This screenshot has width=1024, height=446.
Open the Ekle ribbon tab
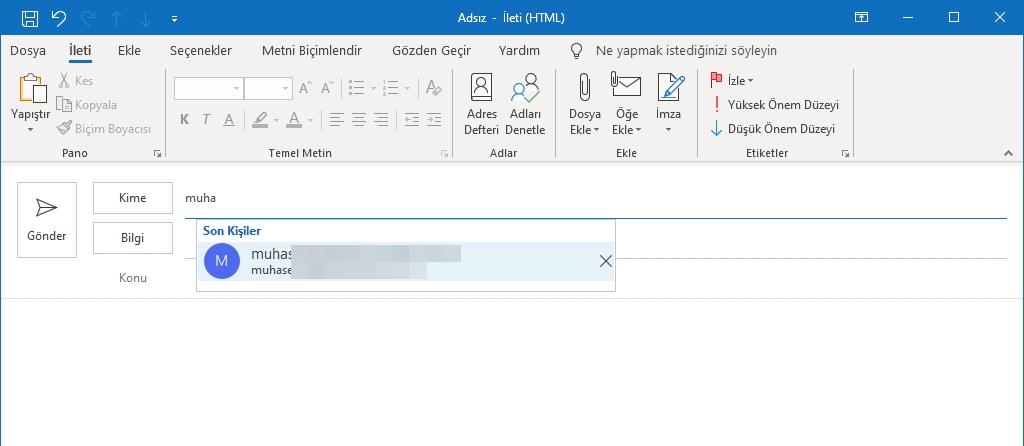(x=129, y=50)
